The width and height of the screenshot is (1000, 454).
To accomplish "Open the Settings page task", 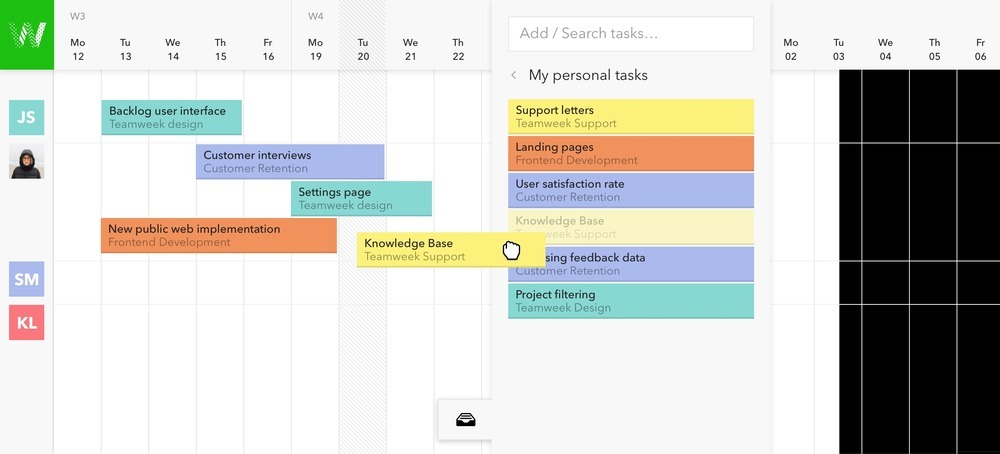I will tap(361, 198).
